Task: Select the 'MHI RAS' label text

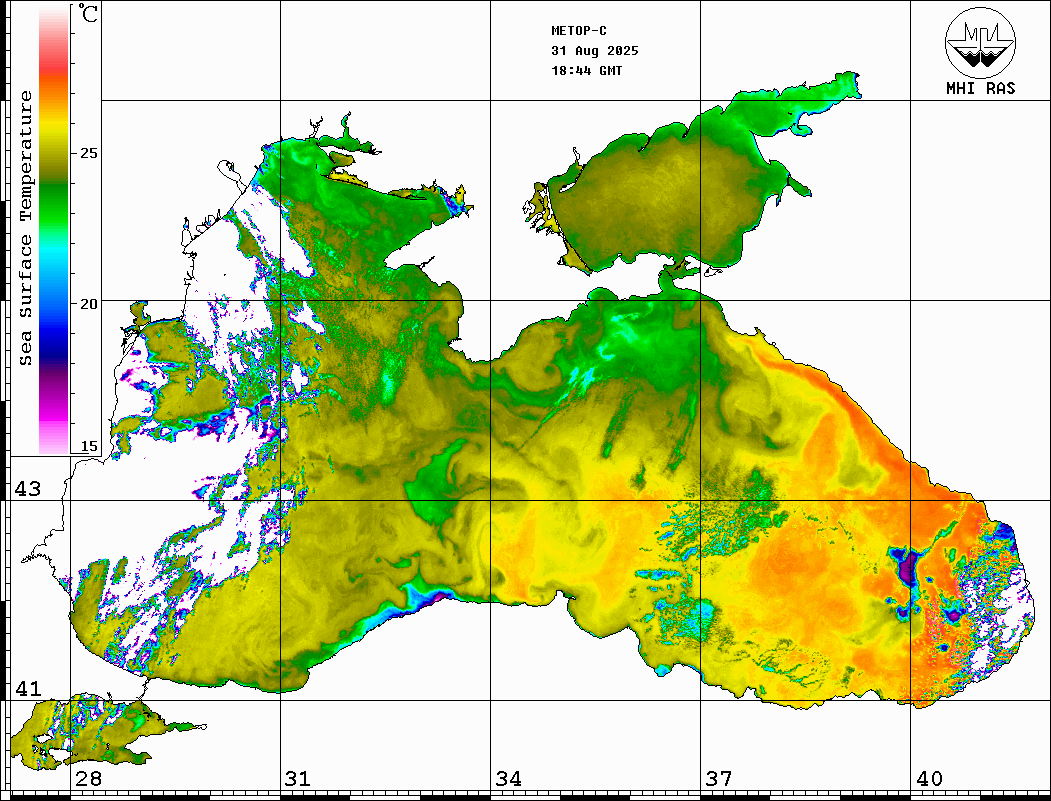Action: (x=980, y=88)
